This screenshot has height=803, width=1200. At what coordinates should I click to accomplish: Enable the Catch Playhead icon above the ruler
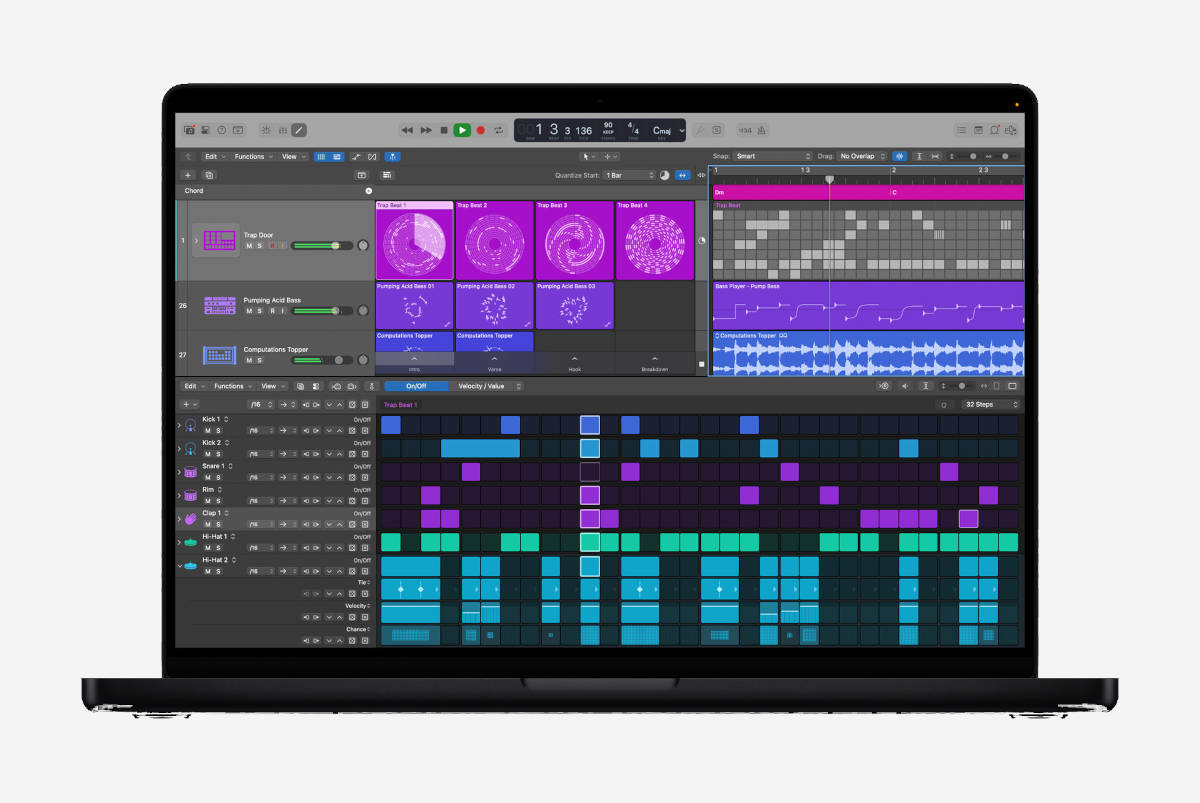click(899, 156)
